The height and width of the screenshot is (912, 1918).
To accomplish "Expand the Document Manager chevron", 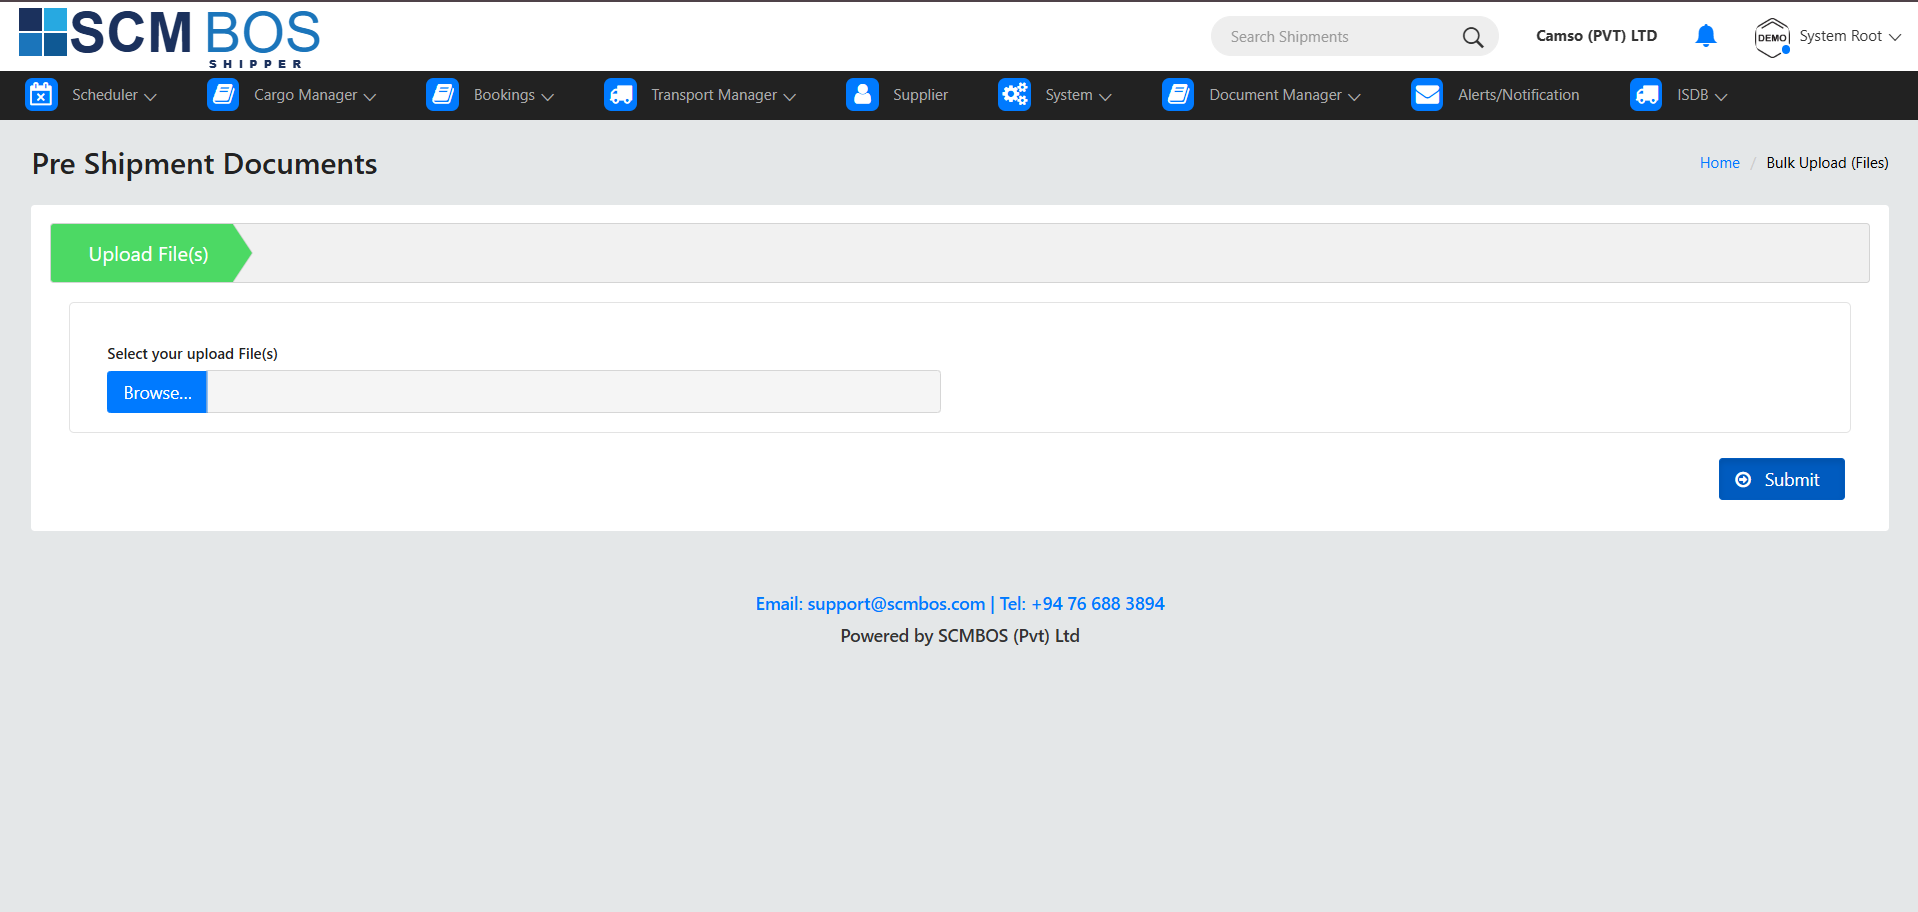I will [x=1355, y=97].
